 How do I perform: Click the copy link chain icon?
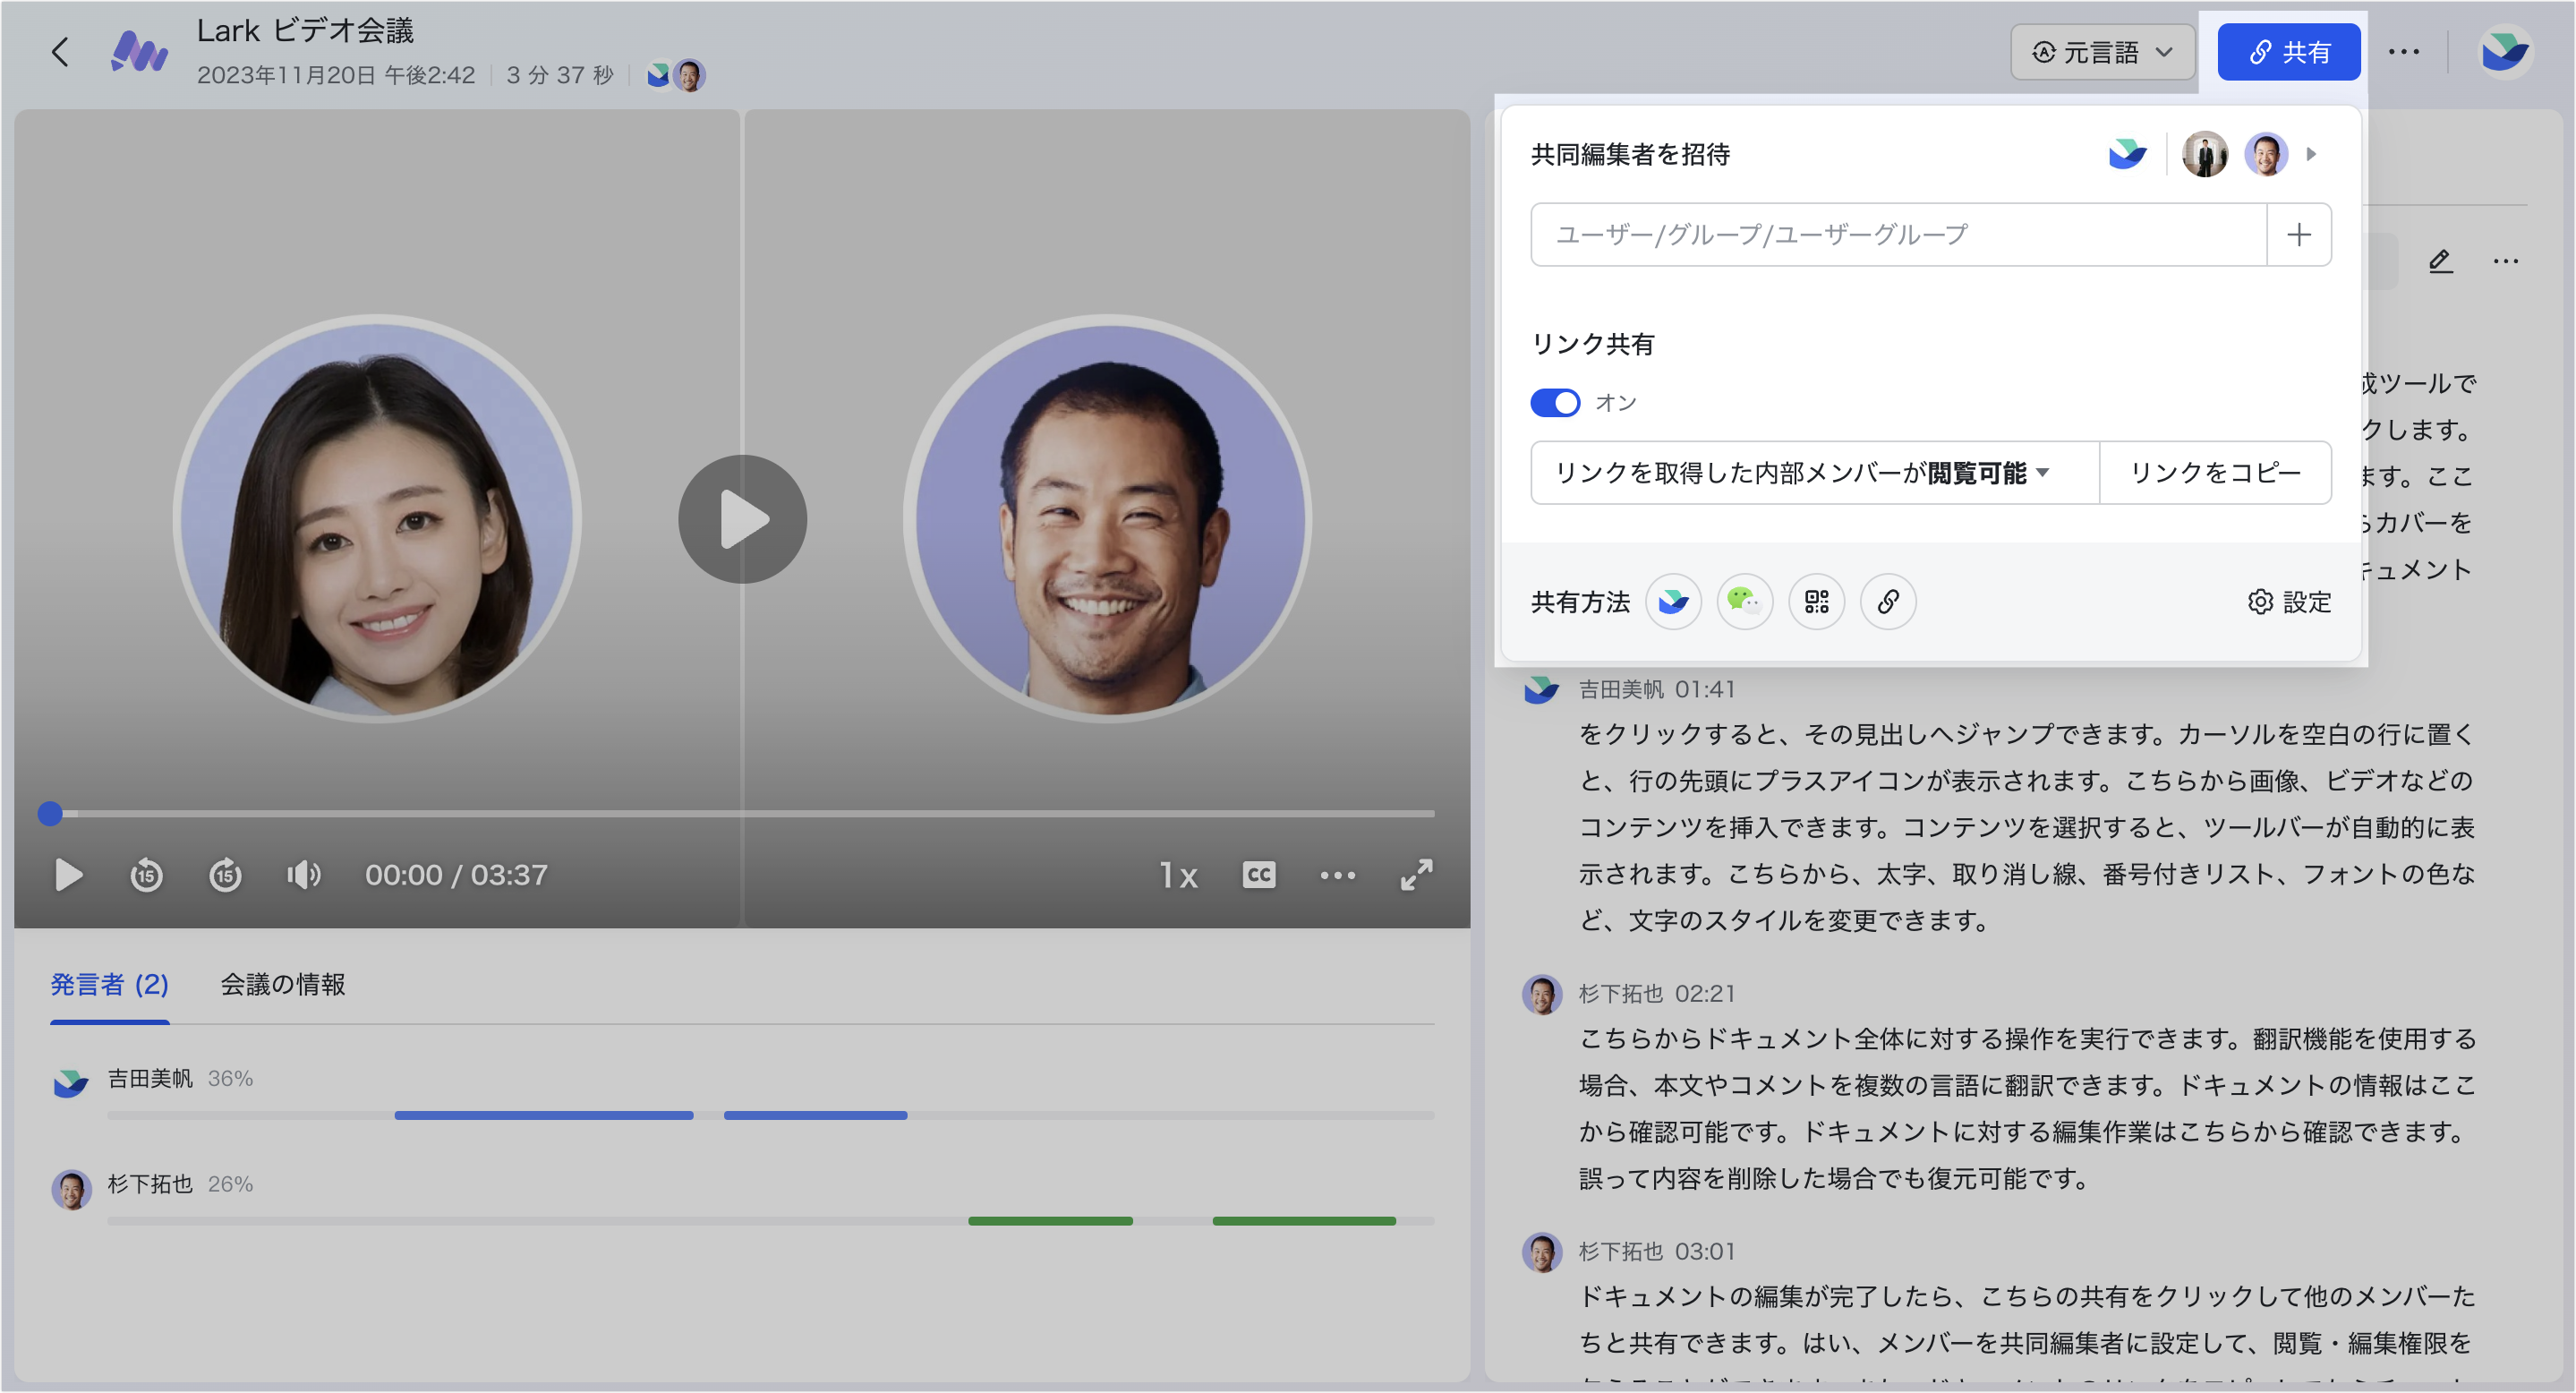point(1888,601)
